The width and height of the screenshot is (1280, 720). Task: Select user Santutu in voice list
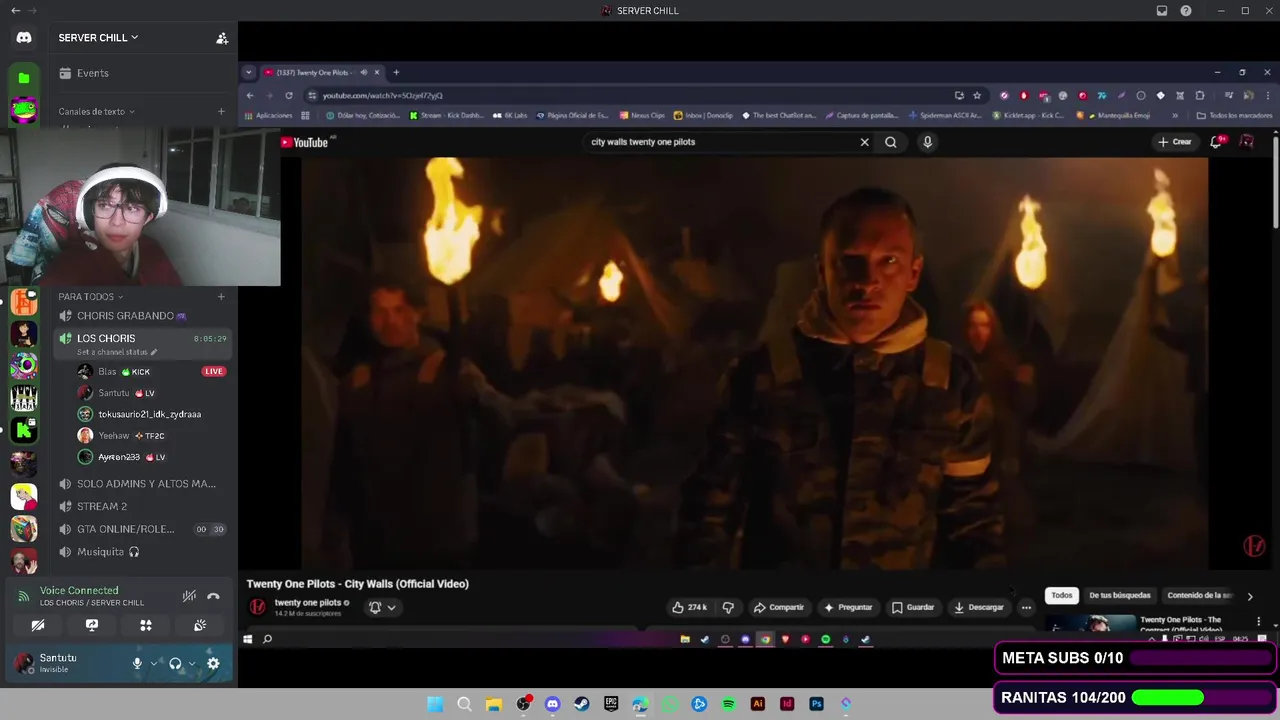click(x=114, y=393)
